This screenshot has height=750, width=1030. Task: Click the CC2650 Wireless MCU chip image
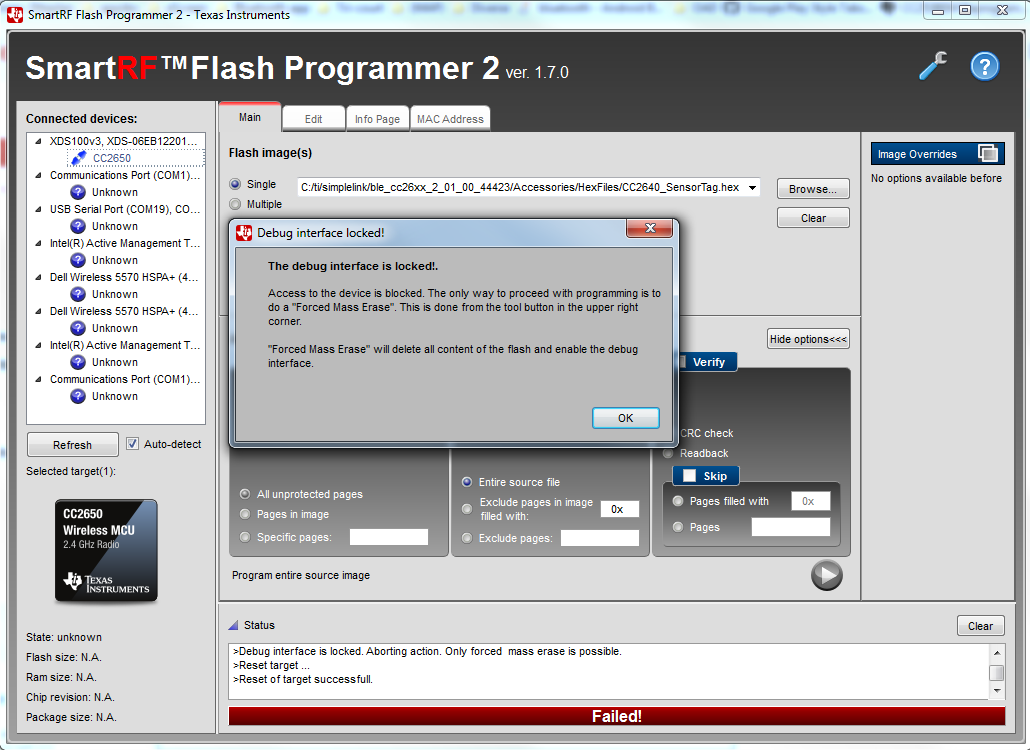pyautogui.click(x=106, y=550)
